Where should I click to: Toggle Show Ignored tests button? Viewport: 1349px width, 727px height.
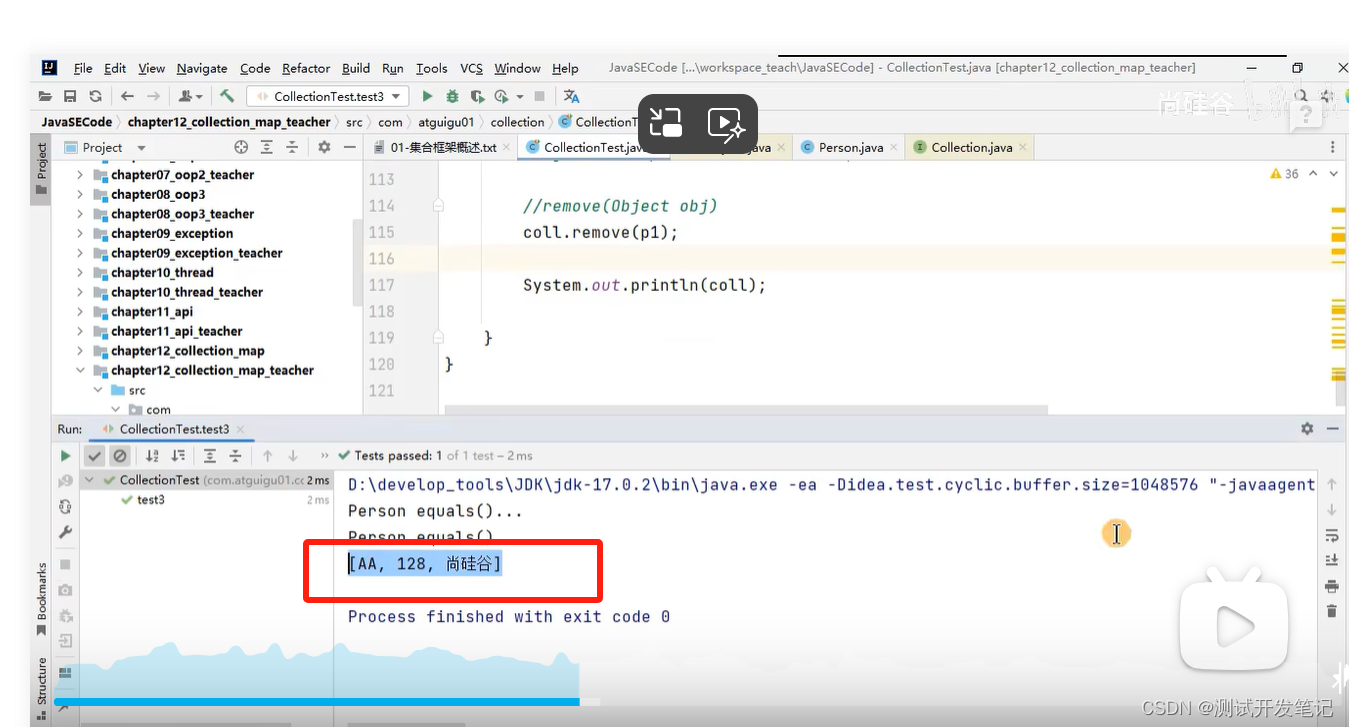click(x=120, y=455)
